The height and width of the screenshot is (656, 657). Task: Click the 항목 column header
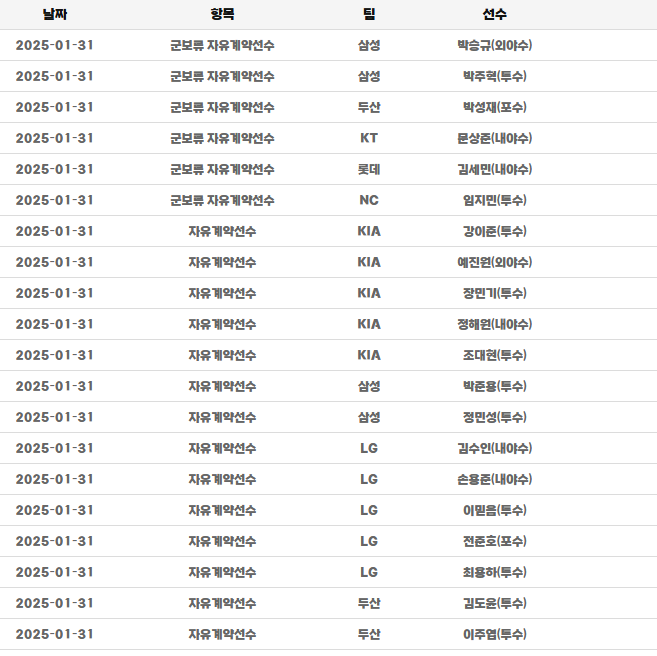click(x=222, y=14)
